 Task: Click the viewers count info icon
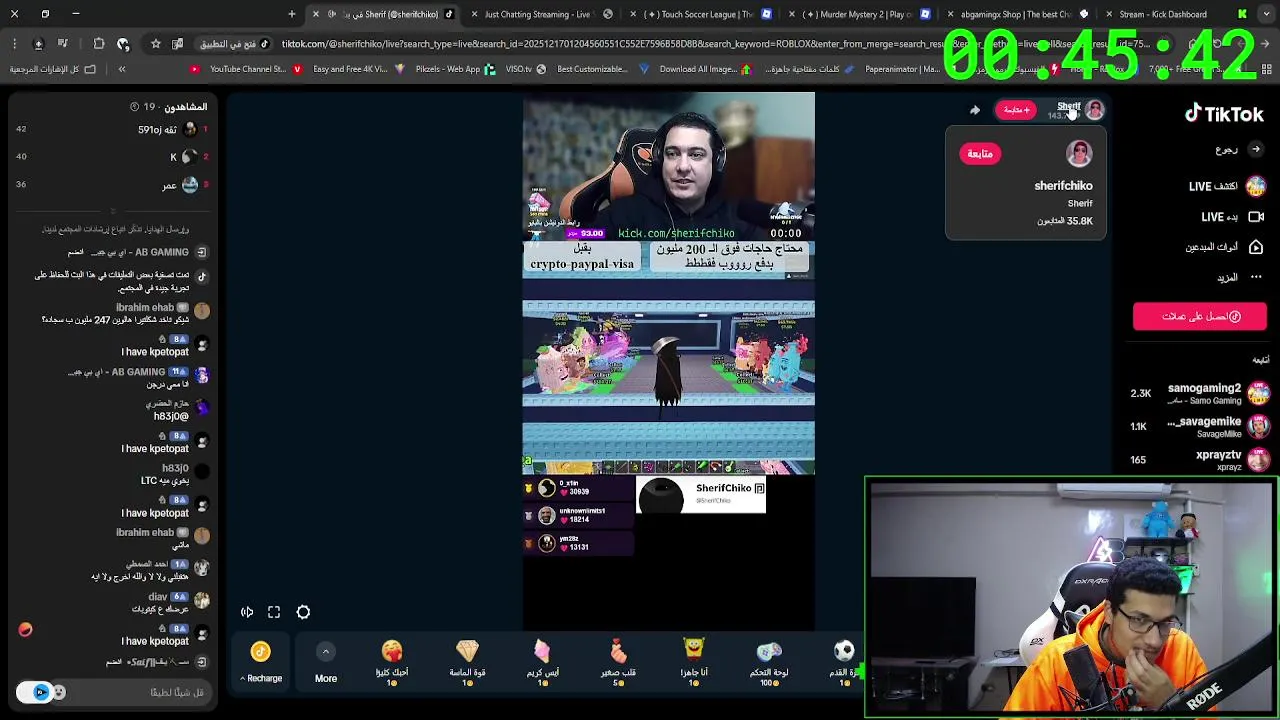[134, 107]
